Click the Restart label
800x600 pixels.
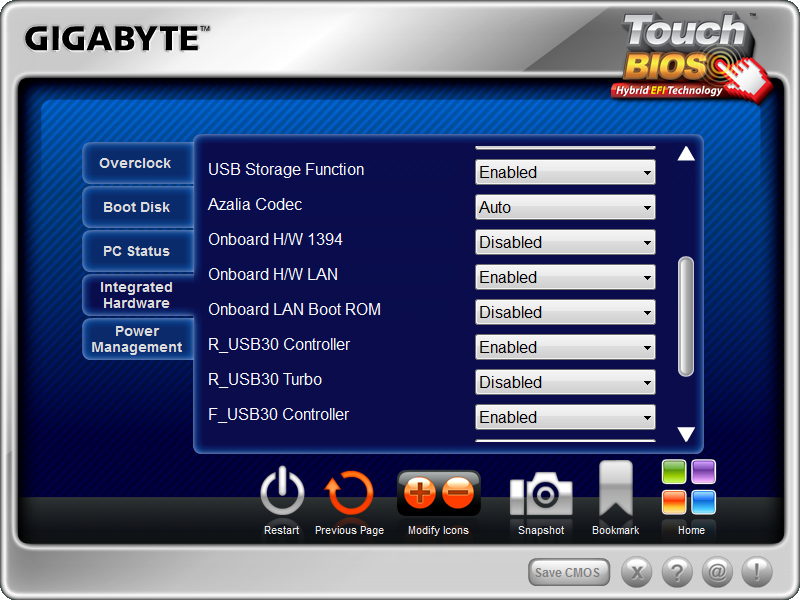click(282, 530)
